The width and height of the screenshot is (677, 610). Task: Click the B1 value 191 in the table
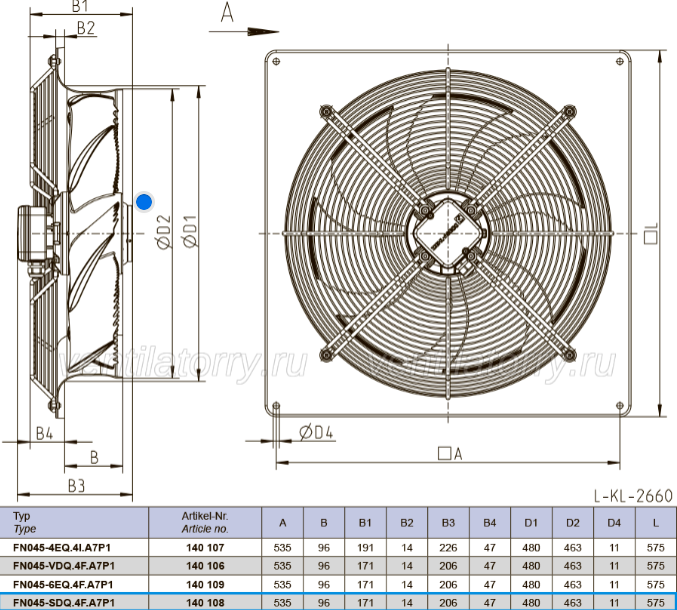(365, 548)
